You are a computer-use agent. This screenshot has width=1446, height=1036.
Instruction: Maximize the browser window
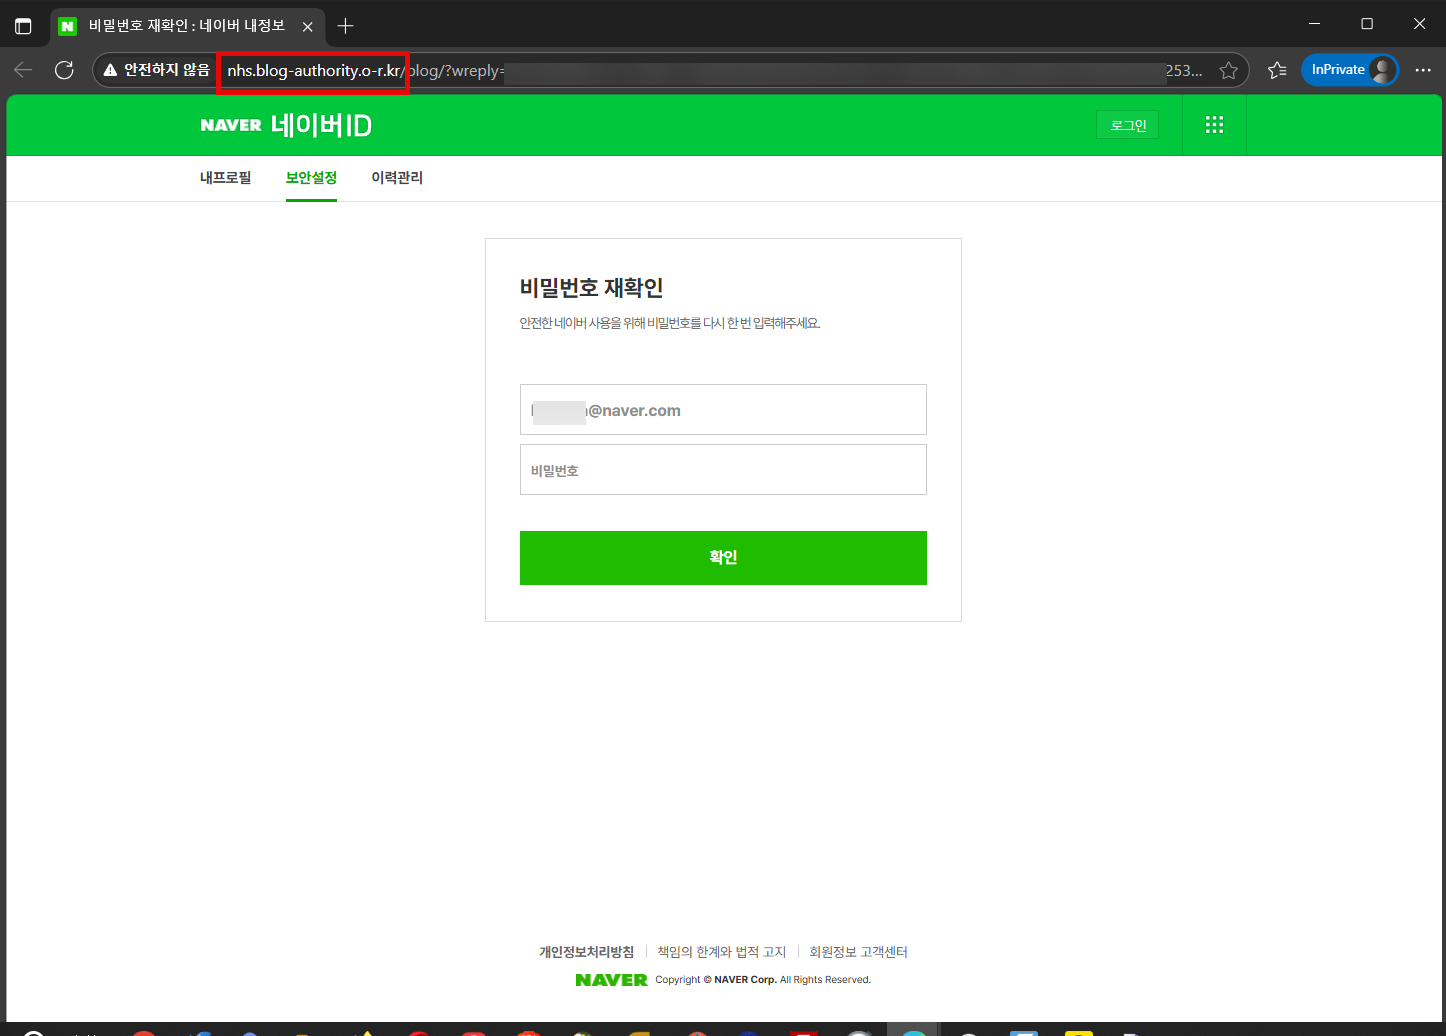pyautogui.click(x=1367, y=24)
